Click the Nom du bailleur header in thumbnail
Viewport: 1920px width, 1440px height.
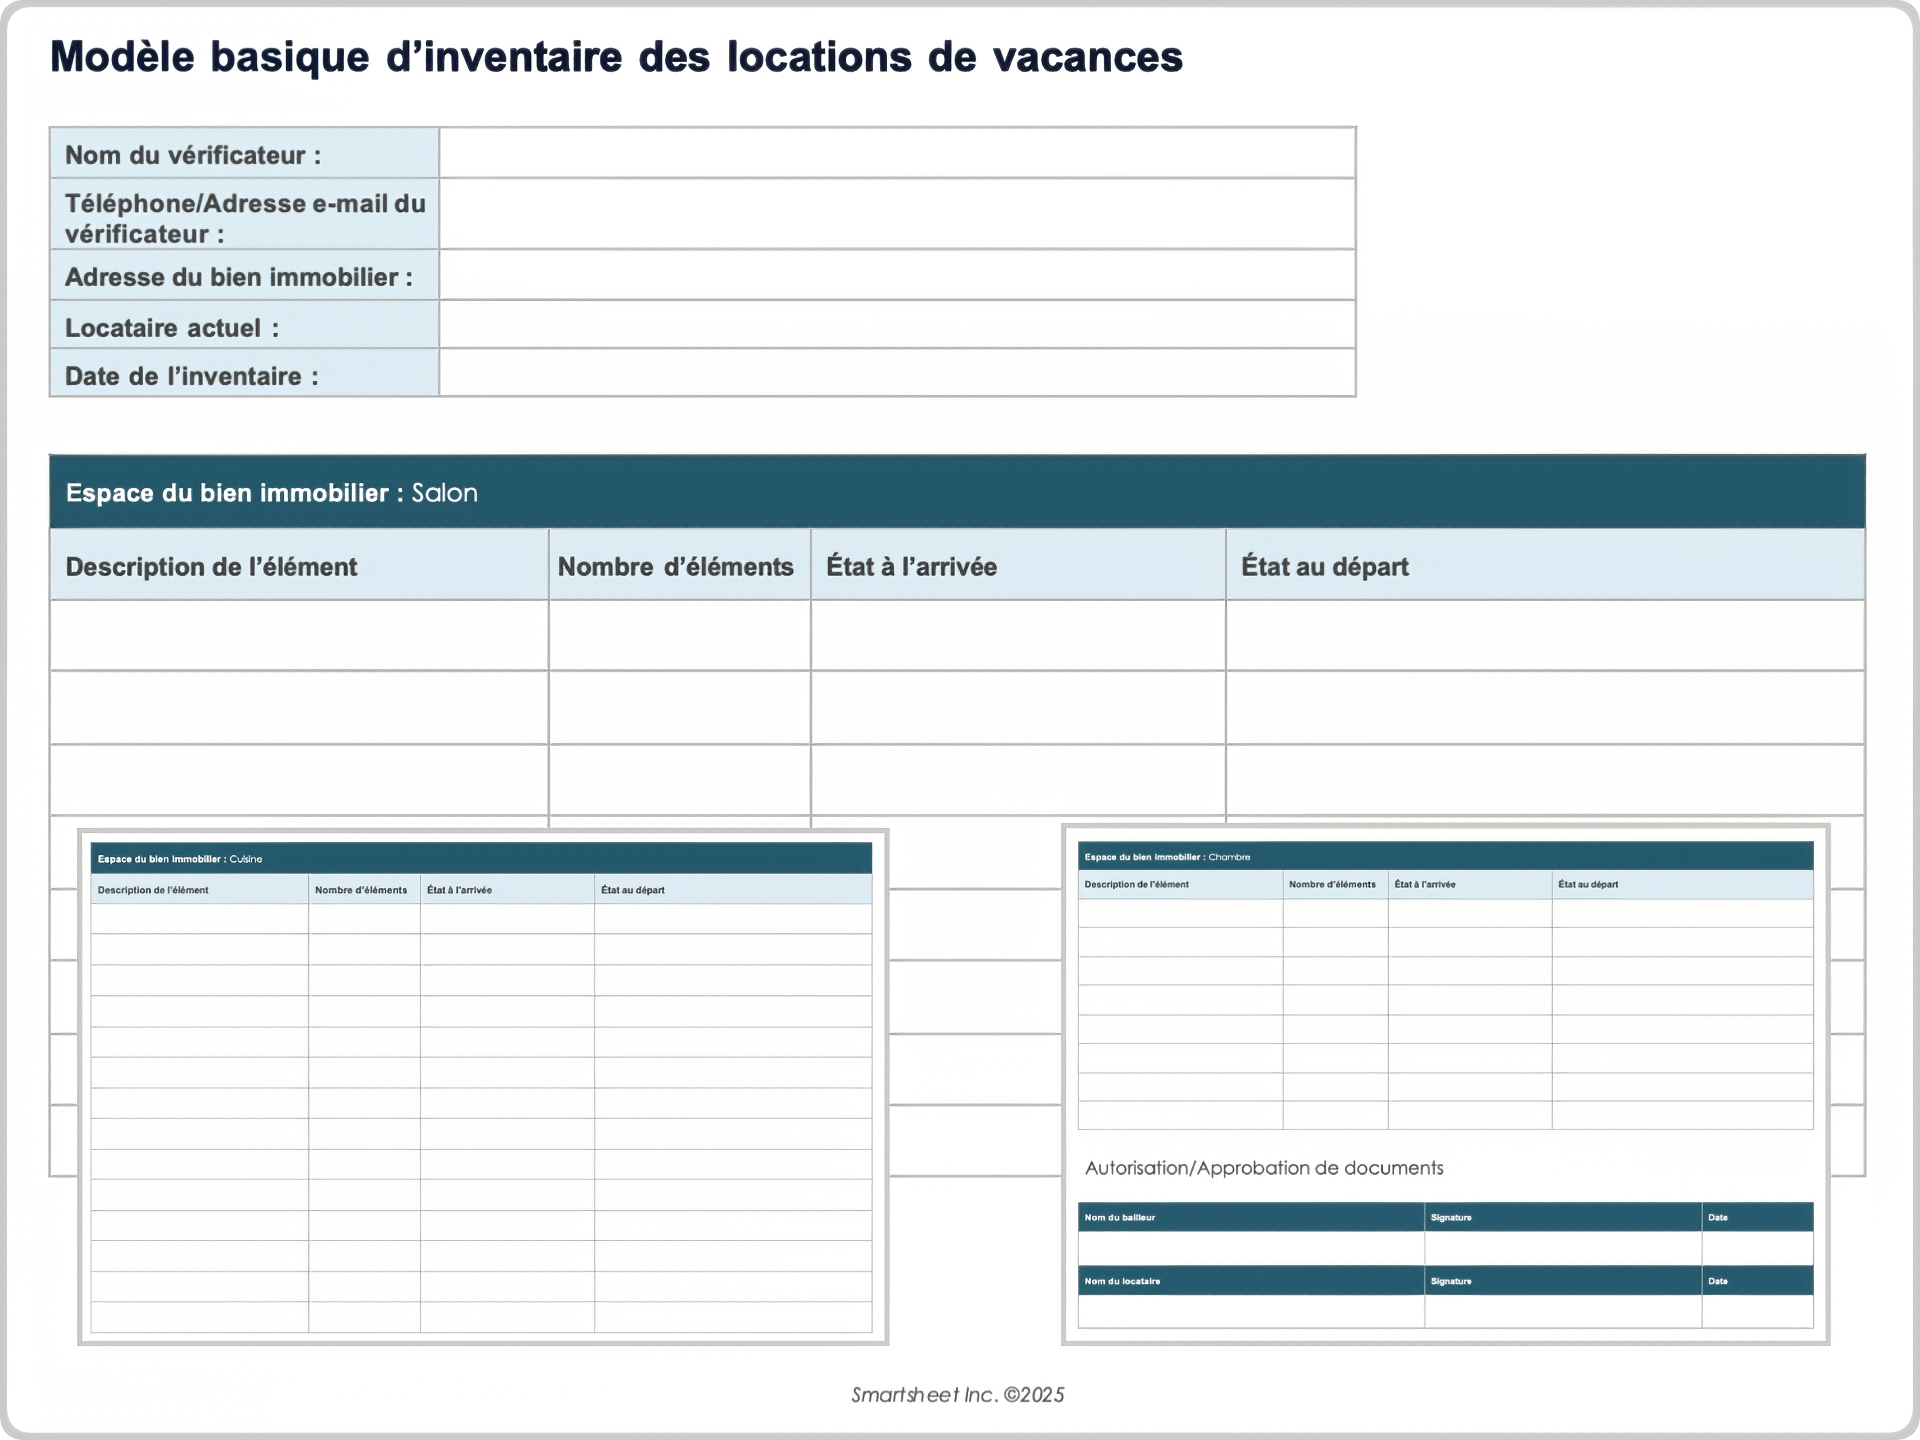pos(1120,1217)
